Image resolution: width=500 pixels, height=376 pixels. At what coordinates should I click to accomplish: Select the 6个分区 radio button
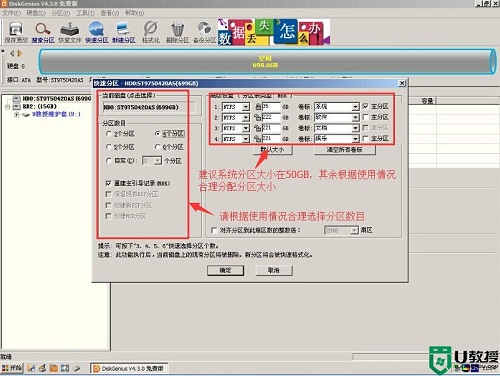(x=158, y=147)
